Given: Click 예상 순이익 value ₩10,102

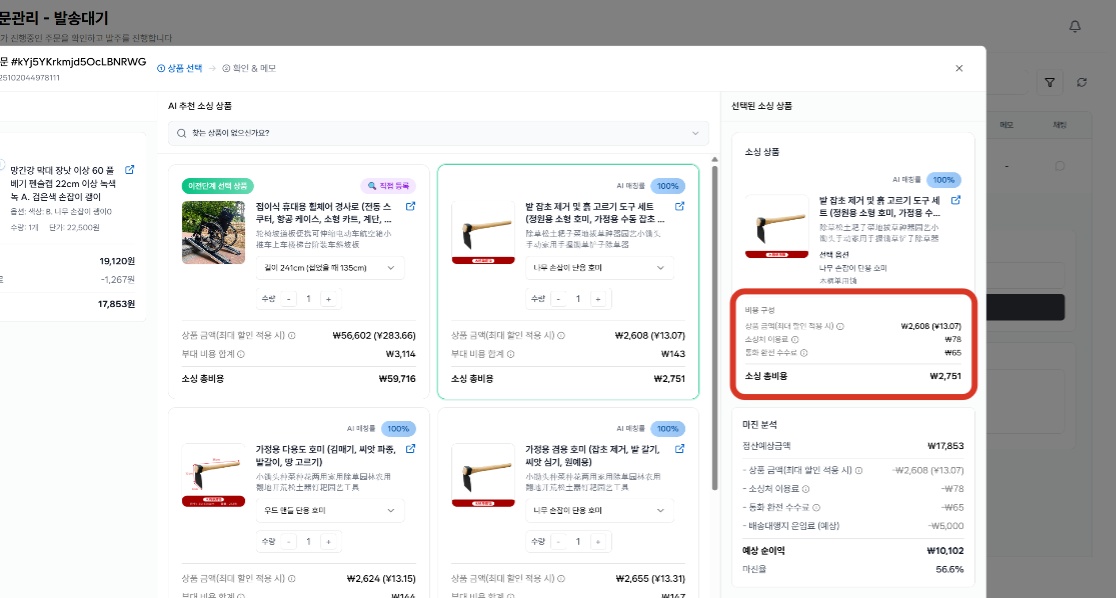Looking at the screenshot, I should click(x=945, y=551).
